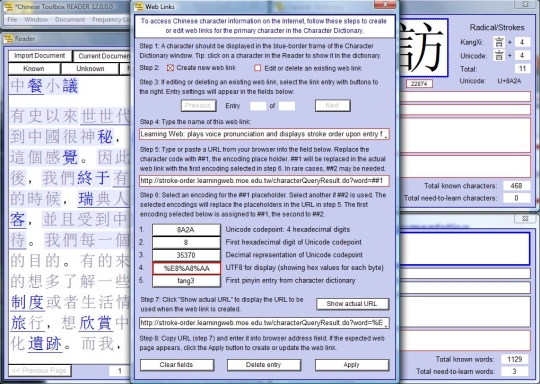540x384 pixels.
Task: Click the Unicode radical 言 box
Action: pyautogui.click(x=499, y=55)
